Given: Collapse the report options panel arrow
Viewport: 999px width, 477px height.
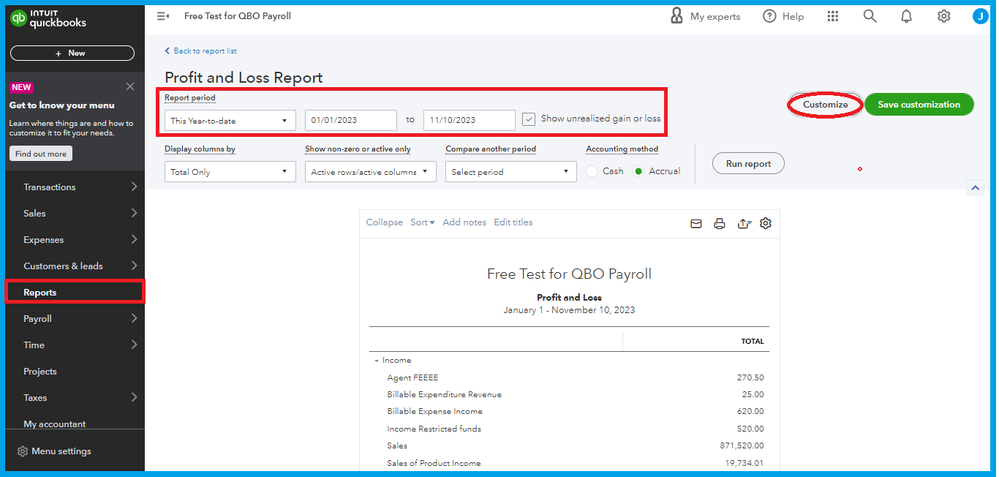Looking at the screenshot, I should [975, 187].
